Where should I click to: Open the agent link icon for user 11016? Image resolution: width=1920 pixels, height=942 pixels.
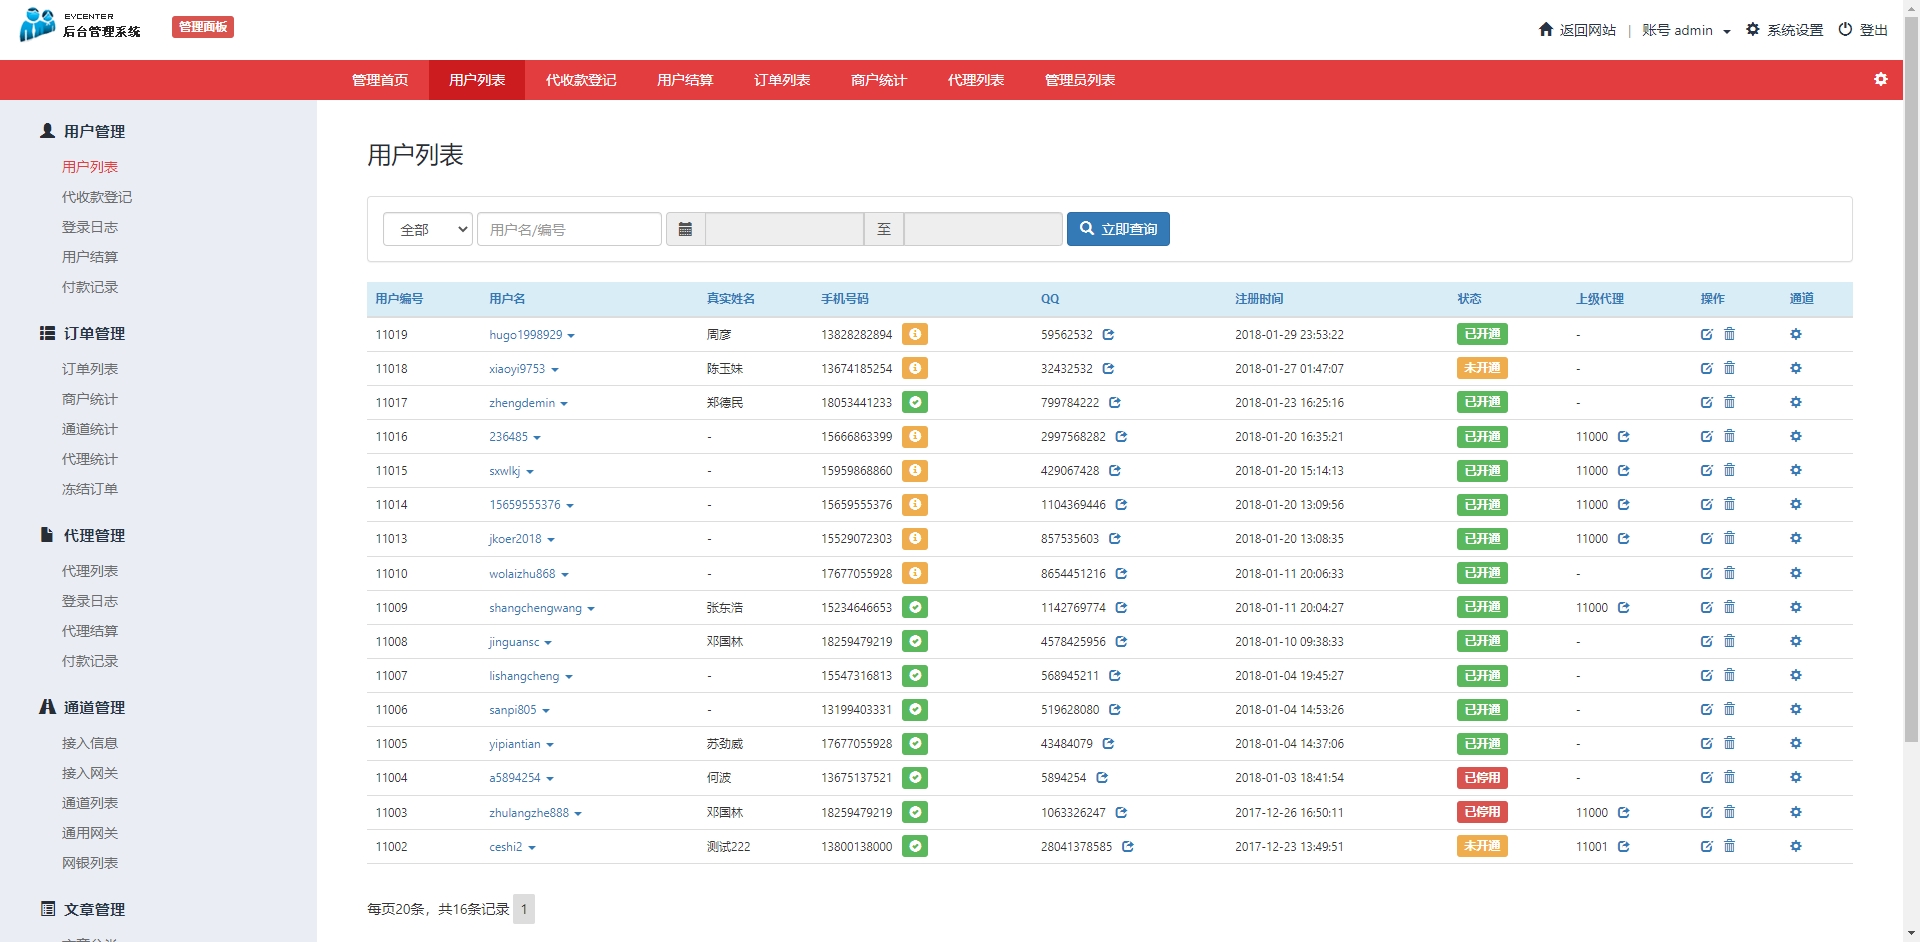click(1623, 437)
